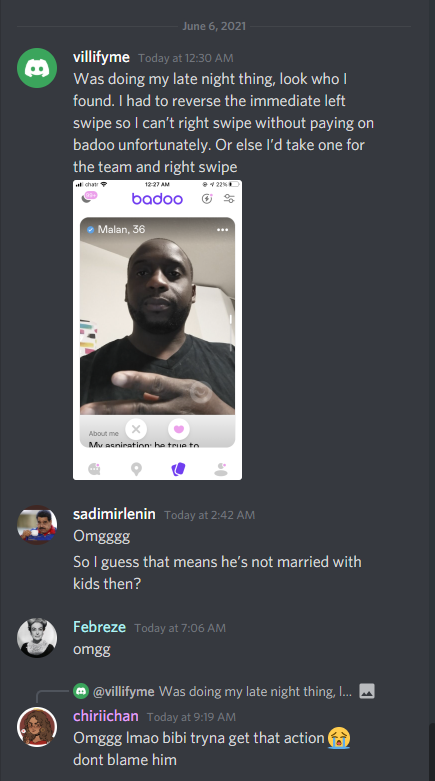The width and height of the screenshot is (435, 781).
Task: Open chiriichan's cartoon avatar
Action: pyautogui.click(x=37, y=727)
